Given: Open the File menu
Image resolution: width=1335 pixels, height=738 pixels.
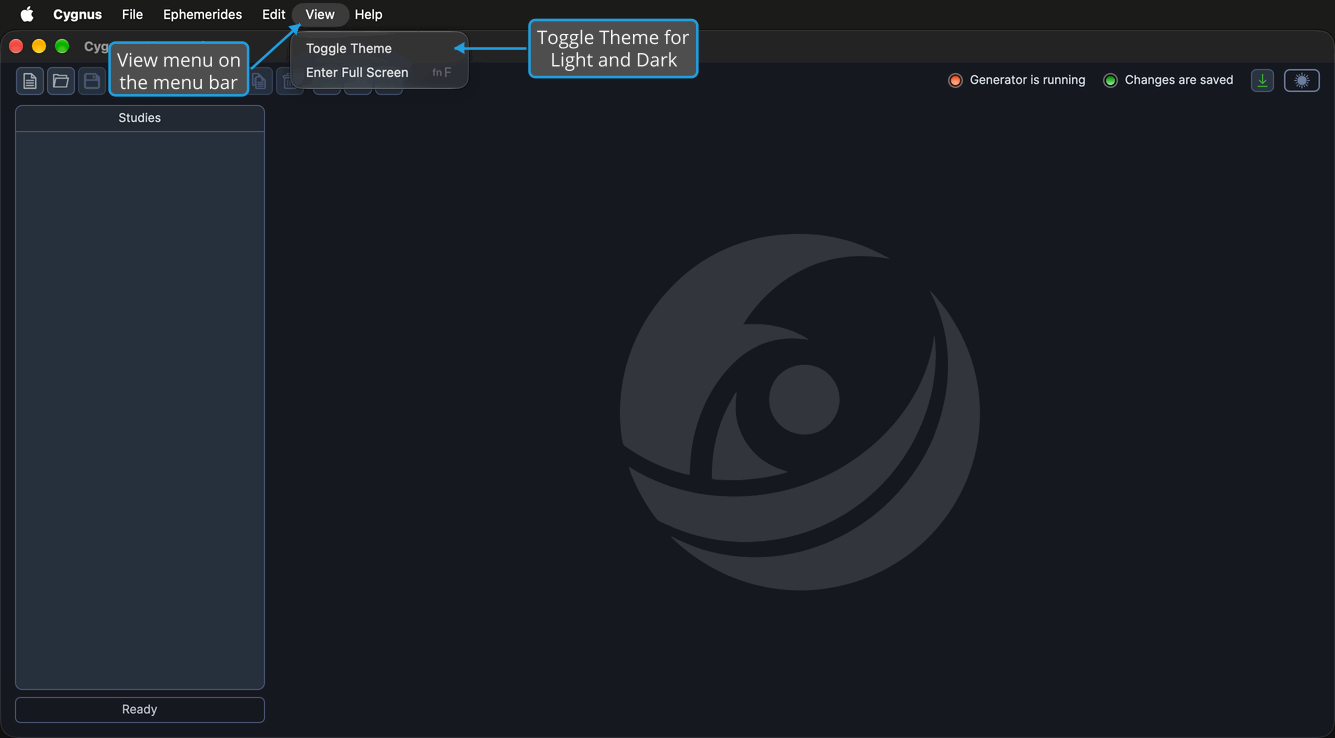Looking at the screenshot, I should pos(132,14).
